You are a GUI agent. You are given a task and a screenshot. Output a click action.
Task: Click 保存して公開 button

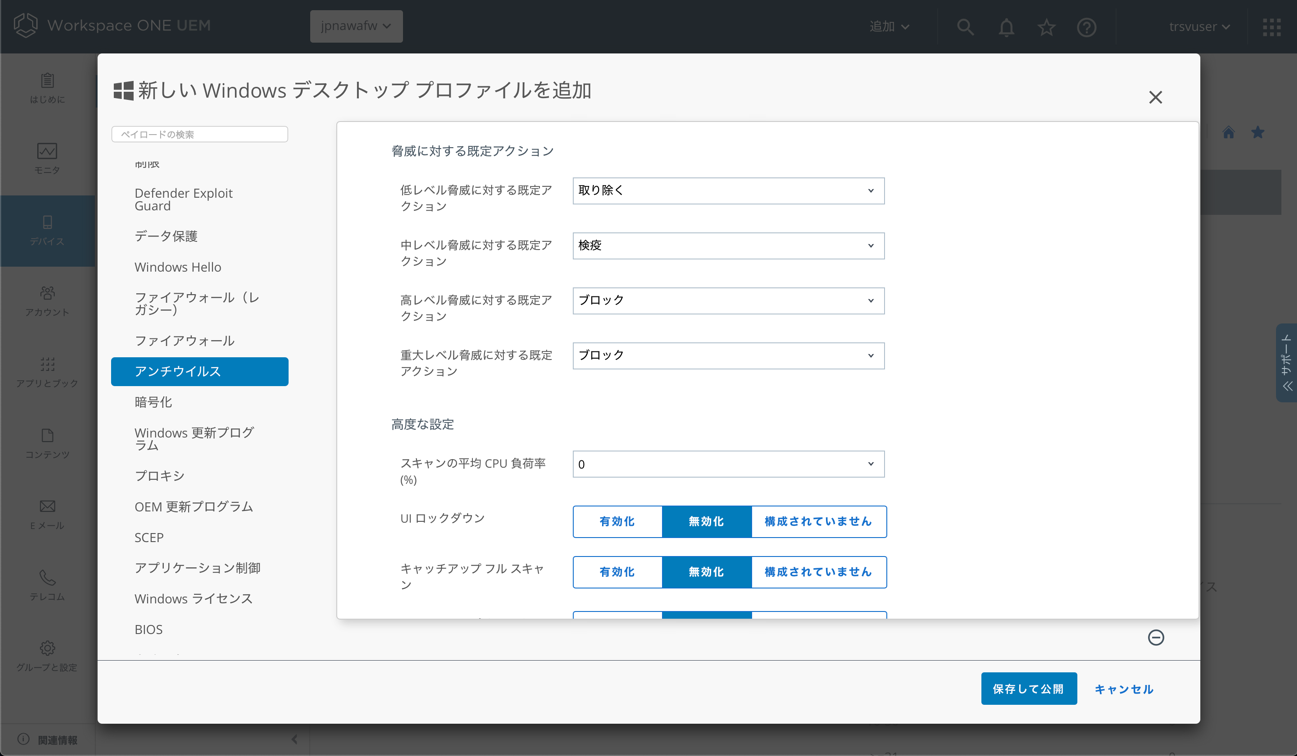coord(1029,689)
